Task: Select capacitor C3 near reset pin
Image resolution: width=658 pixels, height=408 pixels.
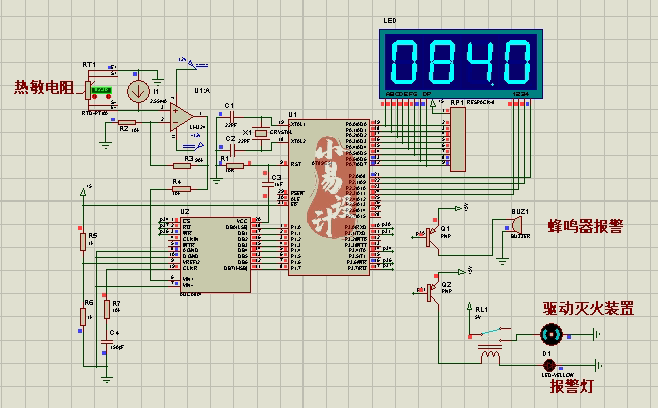Action: point(267,184)
